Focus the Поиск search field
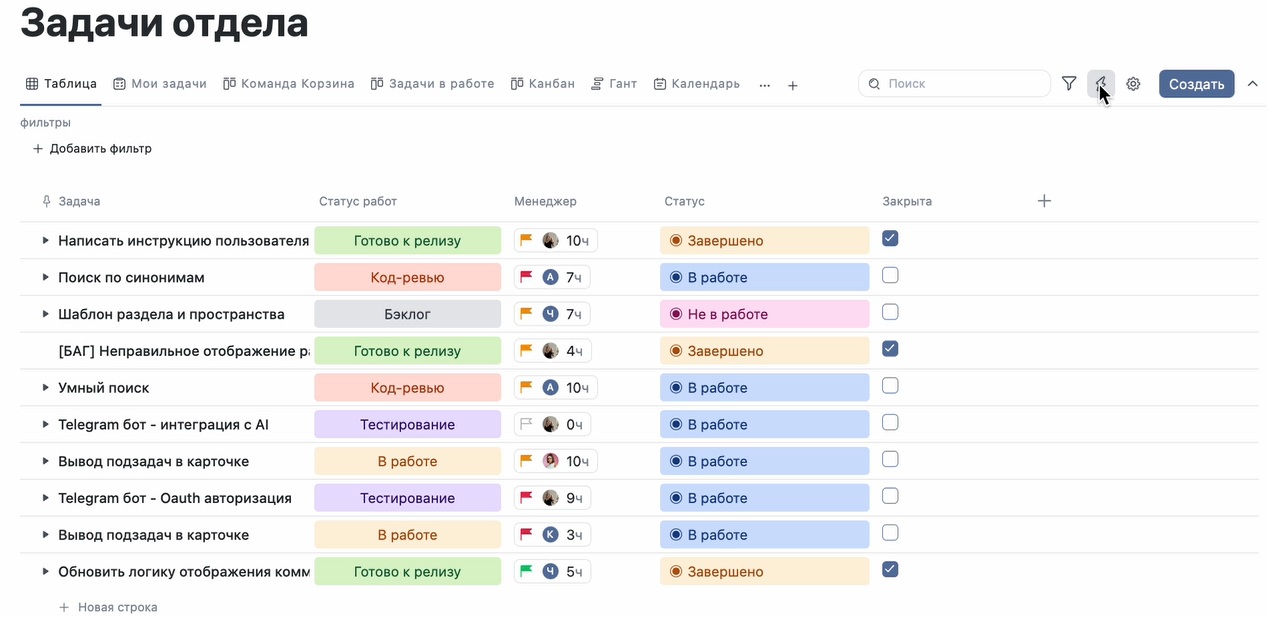The width and height of the screenshot is (1268, 617). point(962,84)
